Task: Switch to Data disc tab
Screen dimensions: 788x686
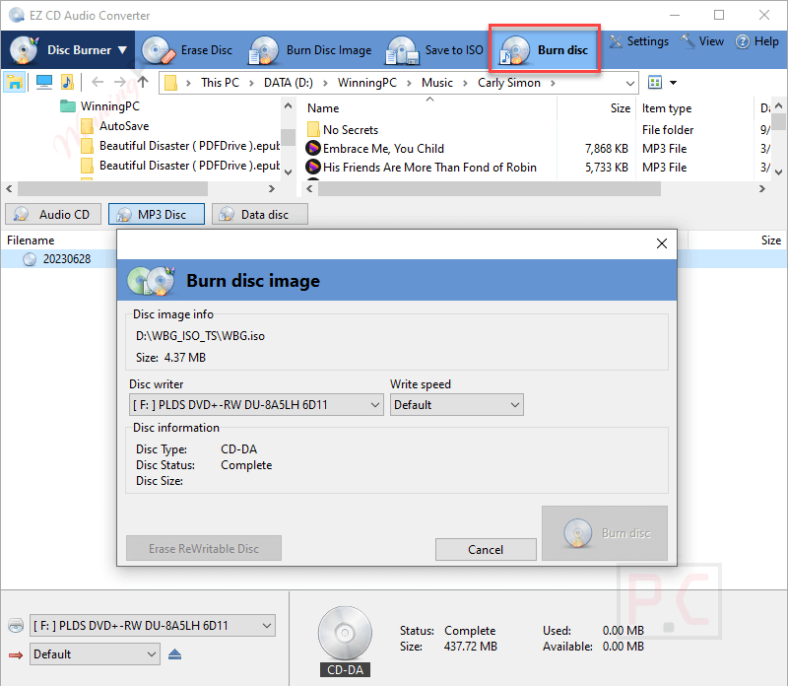Action: click(260, 214)
